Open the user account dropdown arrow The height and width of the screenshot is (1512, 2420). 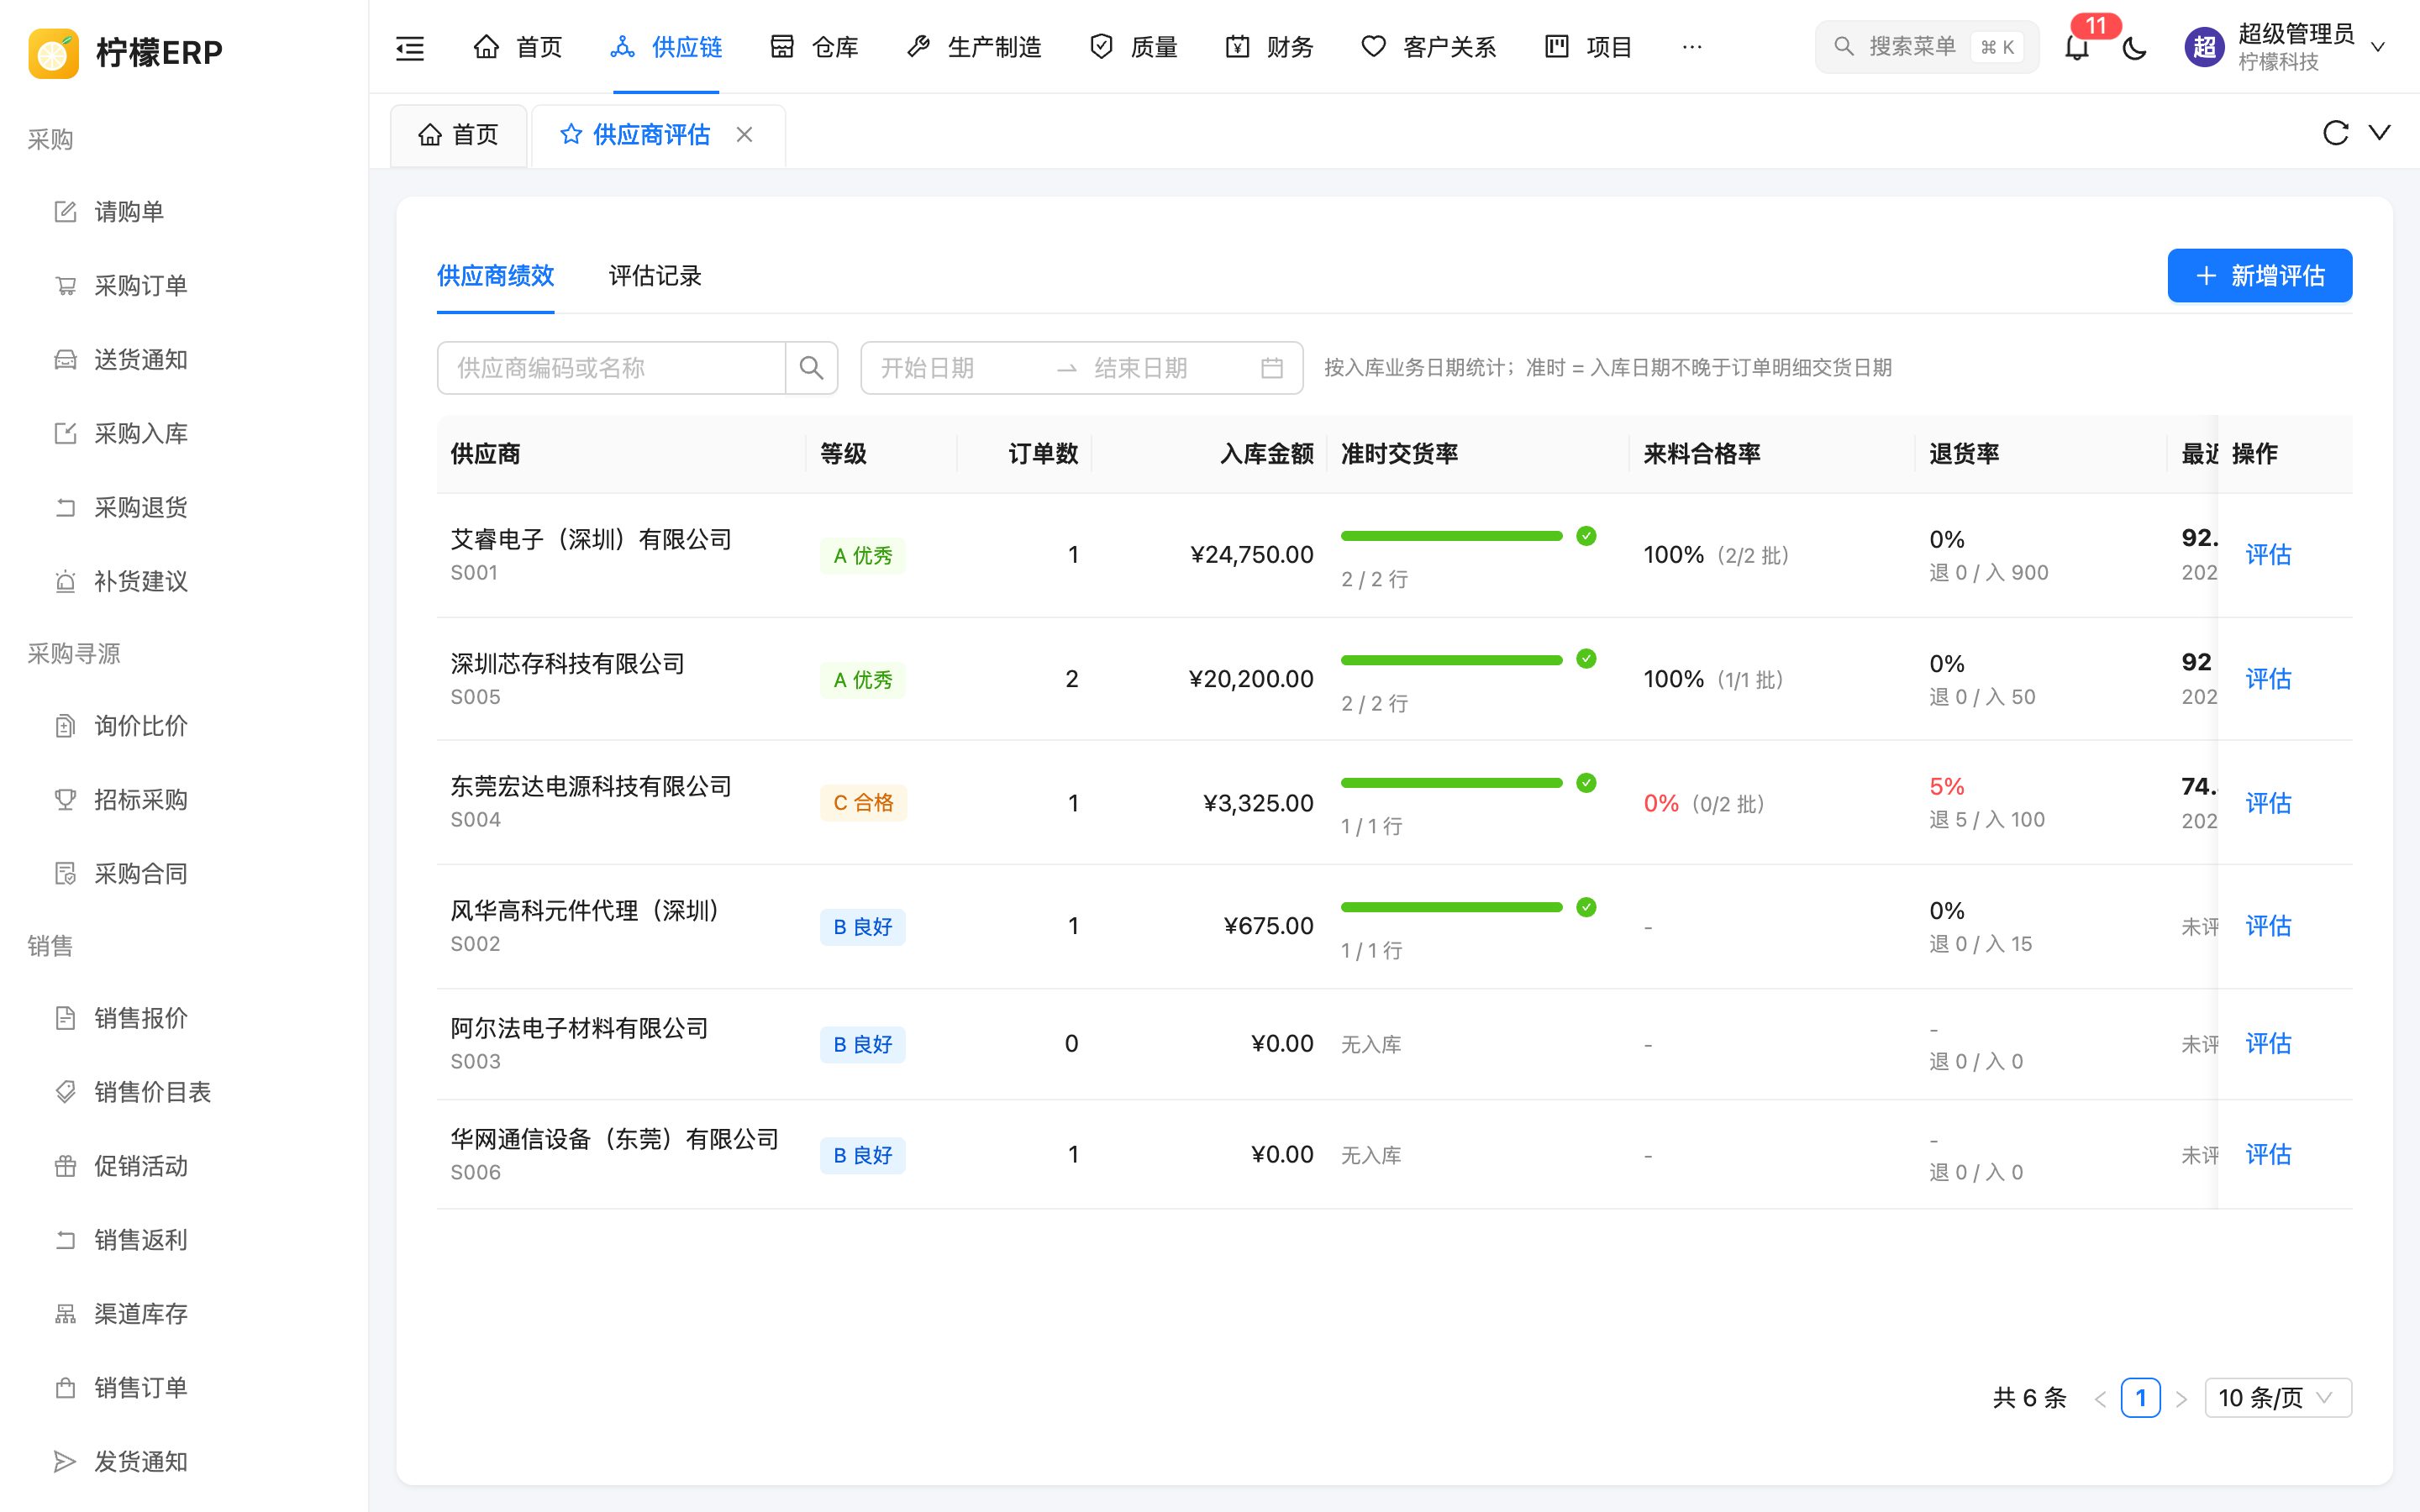click(x=2378, y=47)
